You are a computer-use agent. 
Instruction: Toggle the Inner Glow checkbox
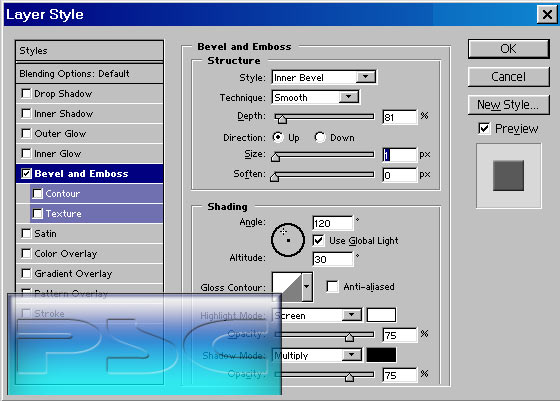(26, 154)
